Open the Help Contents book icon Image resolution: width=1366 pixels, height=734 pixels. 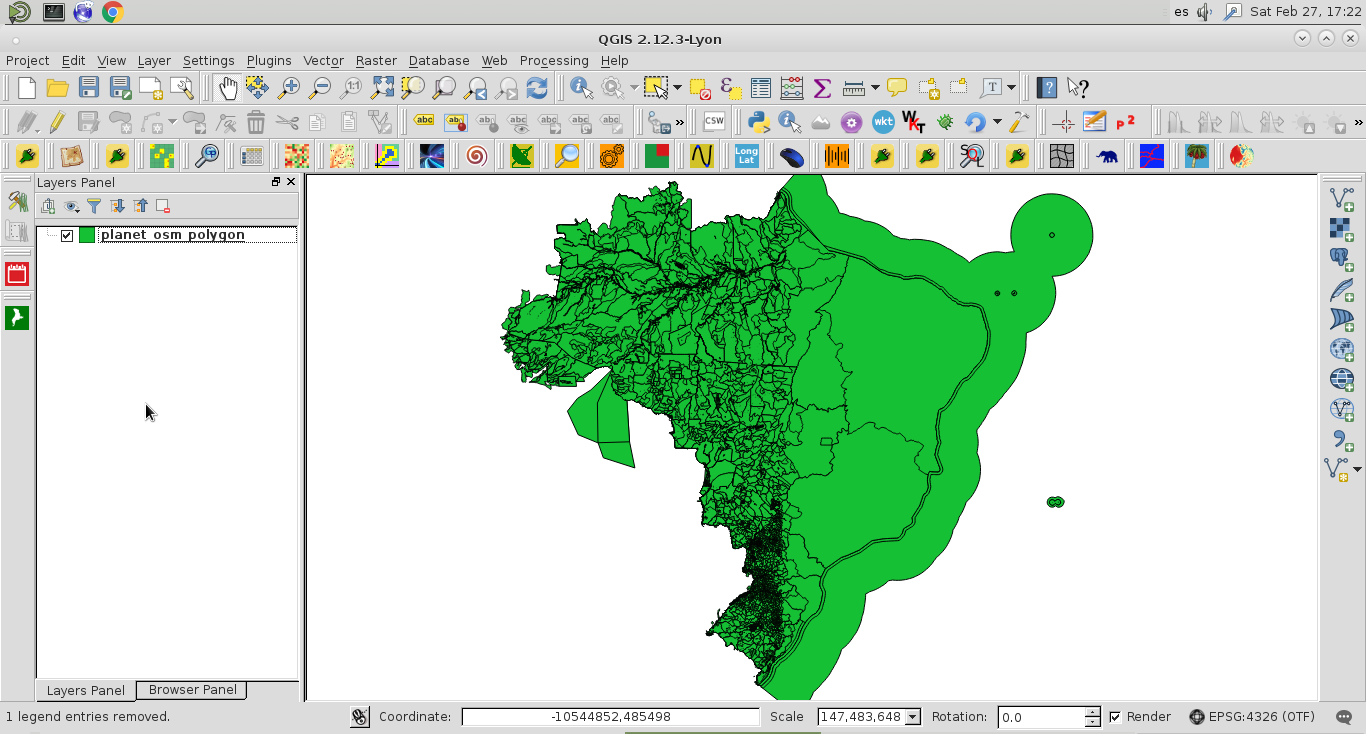(1047, 88)
